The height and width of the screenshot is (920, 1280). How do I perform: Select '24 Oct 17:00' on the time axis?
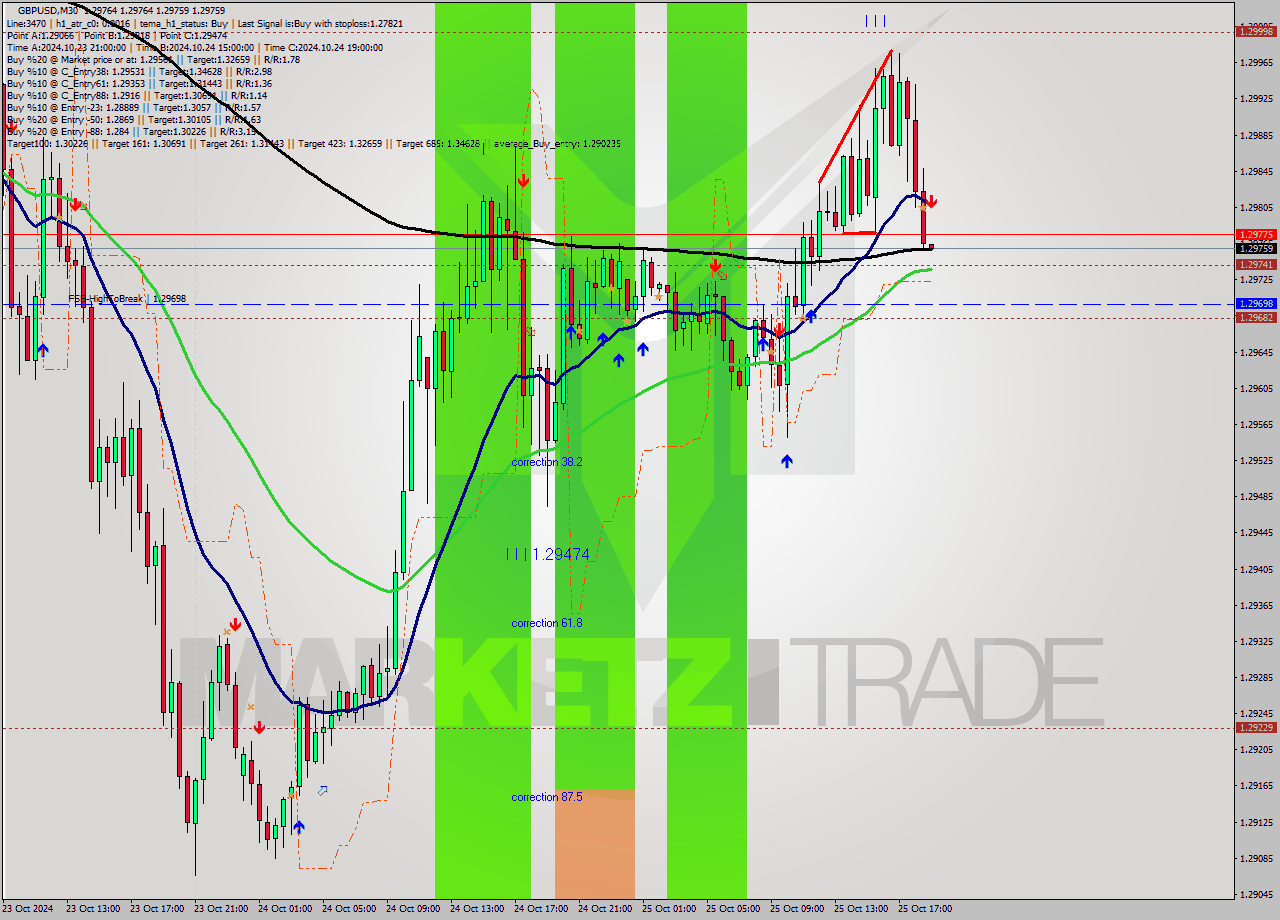click(x=540, y=909)
